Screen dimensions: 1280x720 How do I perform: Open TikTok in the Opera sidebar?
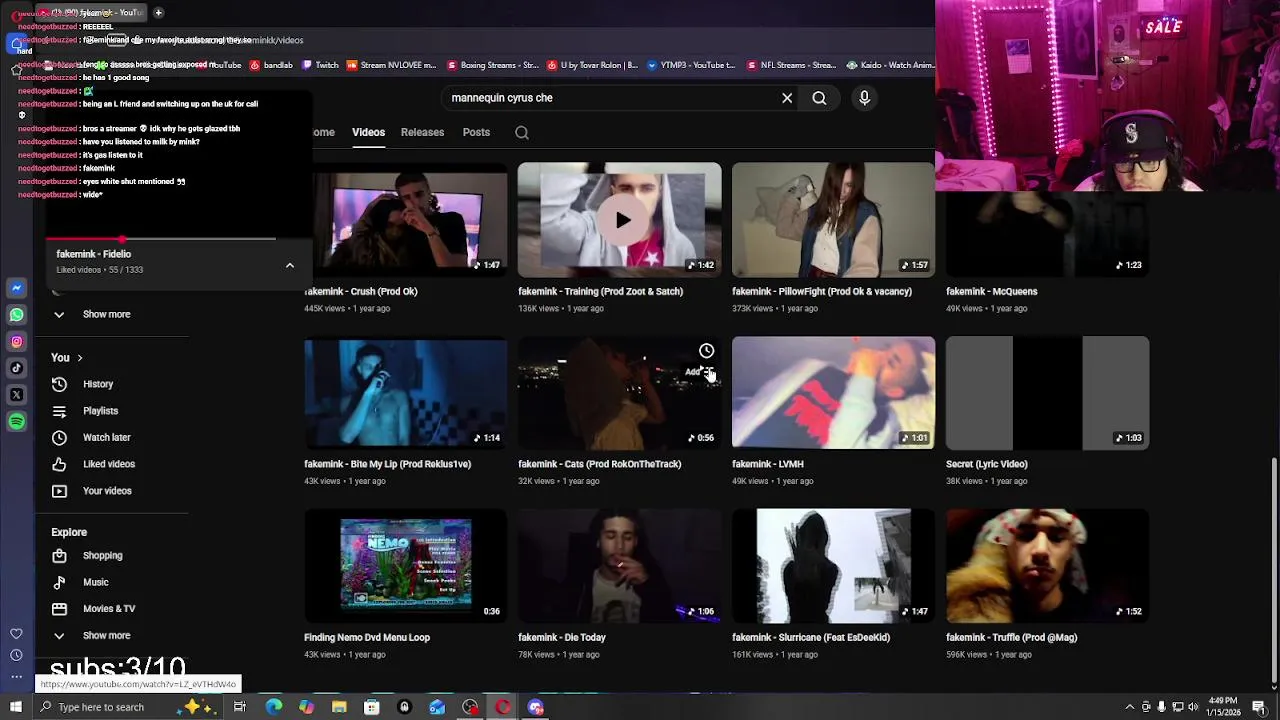pos(16,368)
